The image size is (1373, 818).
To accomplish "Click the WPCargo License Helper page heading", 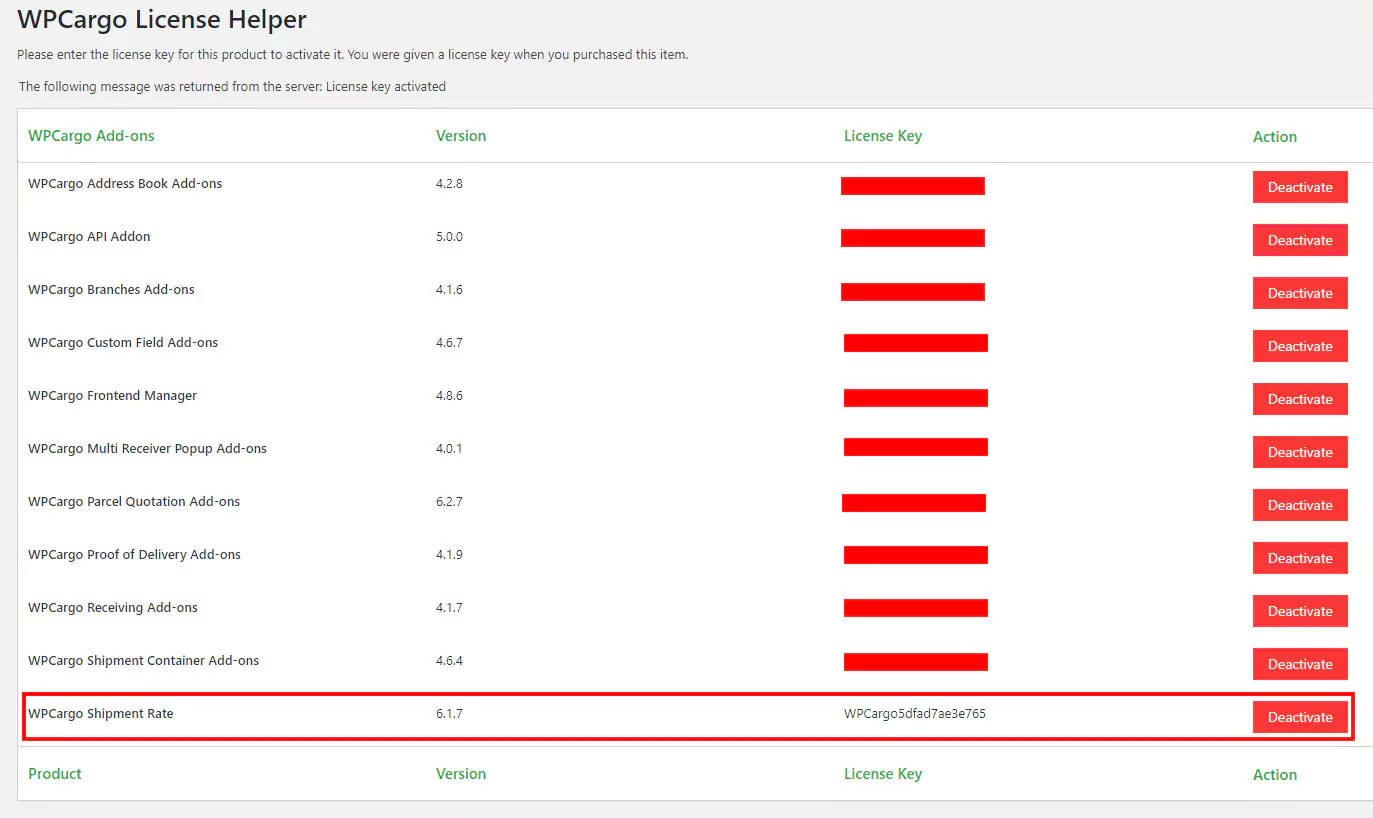I will 162,19.
